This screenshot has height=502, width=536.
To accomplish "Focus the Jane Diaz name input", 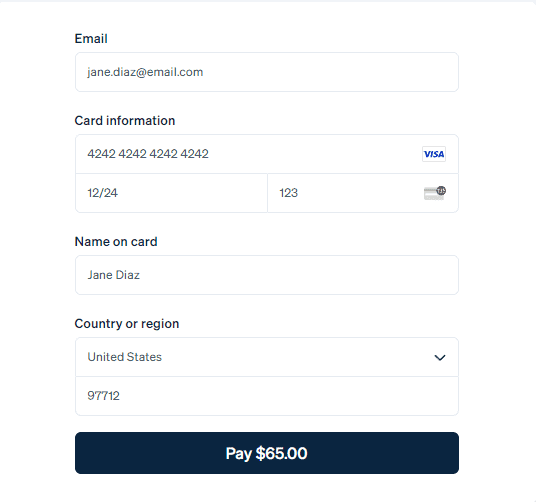I will coord(267,275).
